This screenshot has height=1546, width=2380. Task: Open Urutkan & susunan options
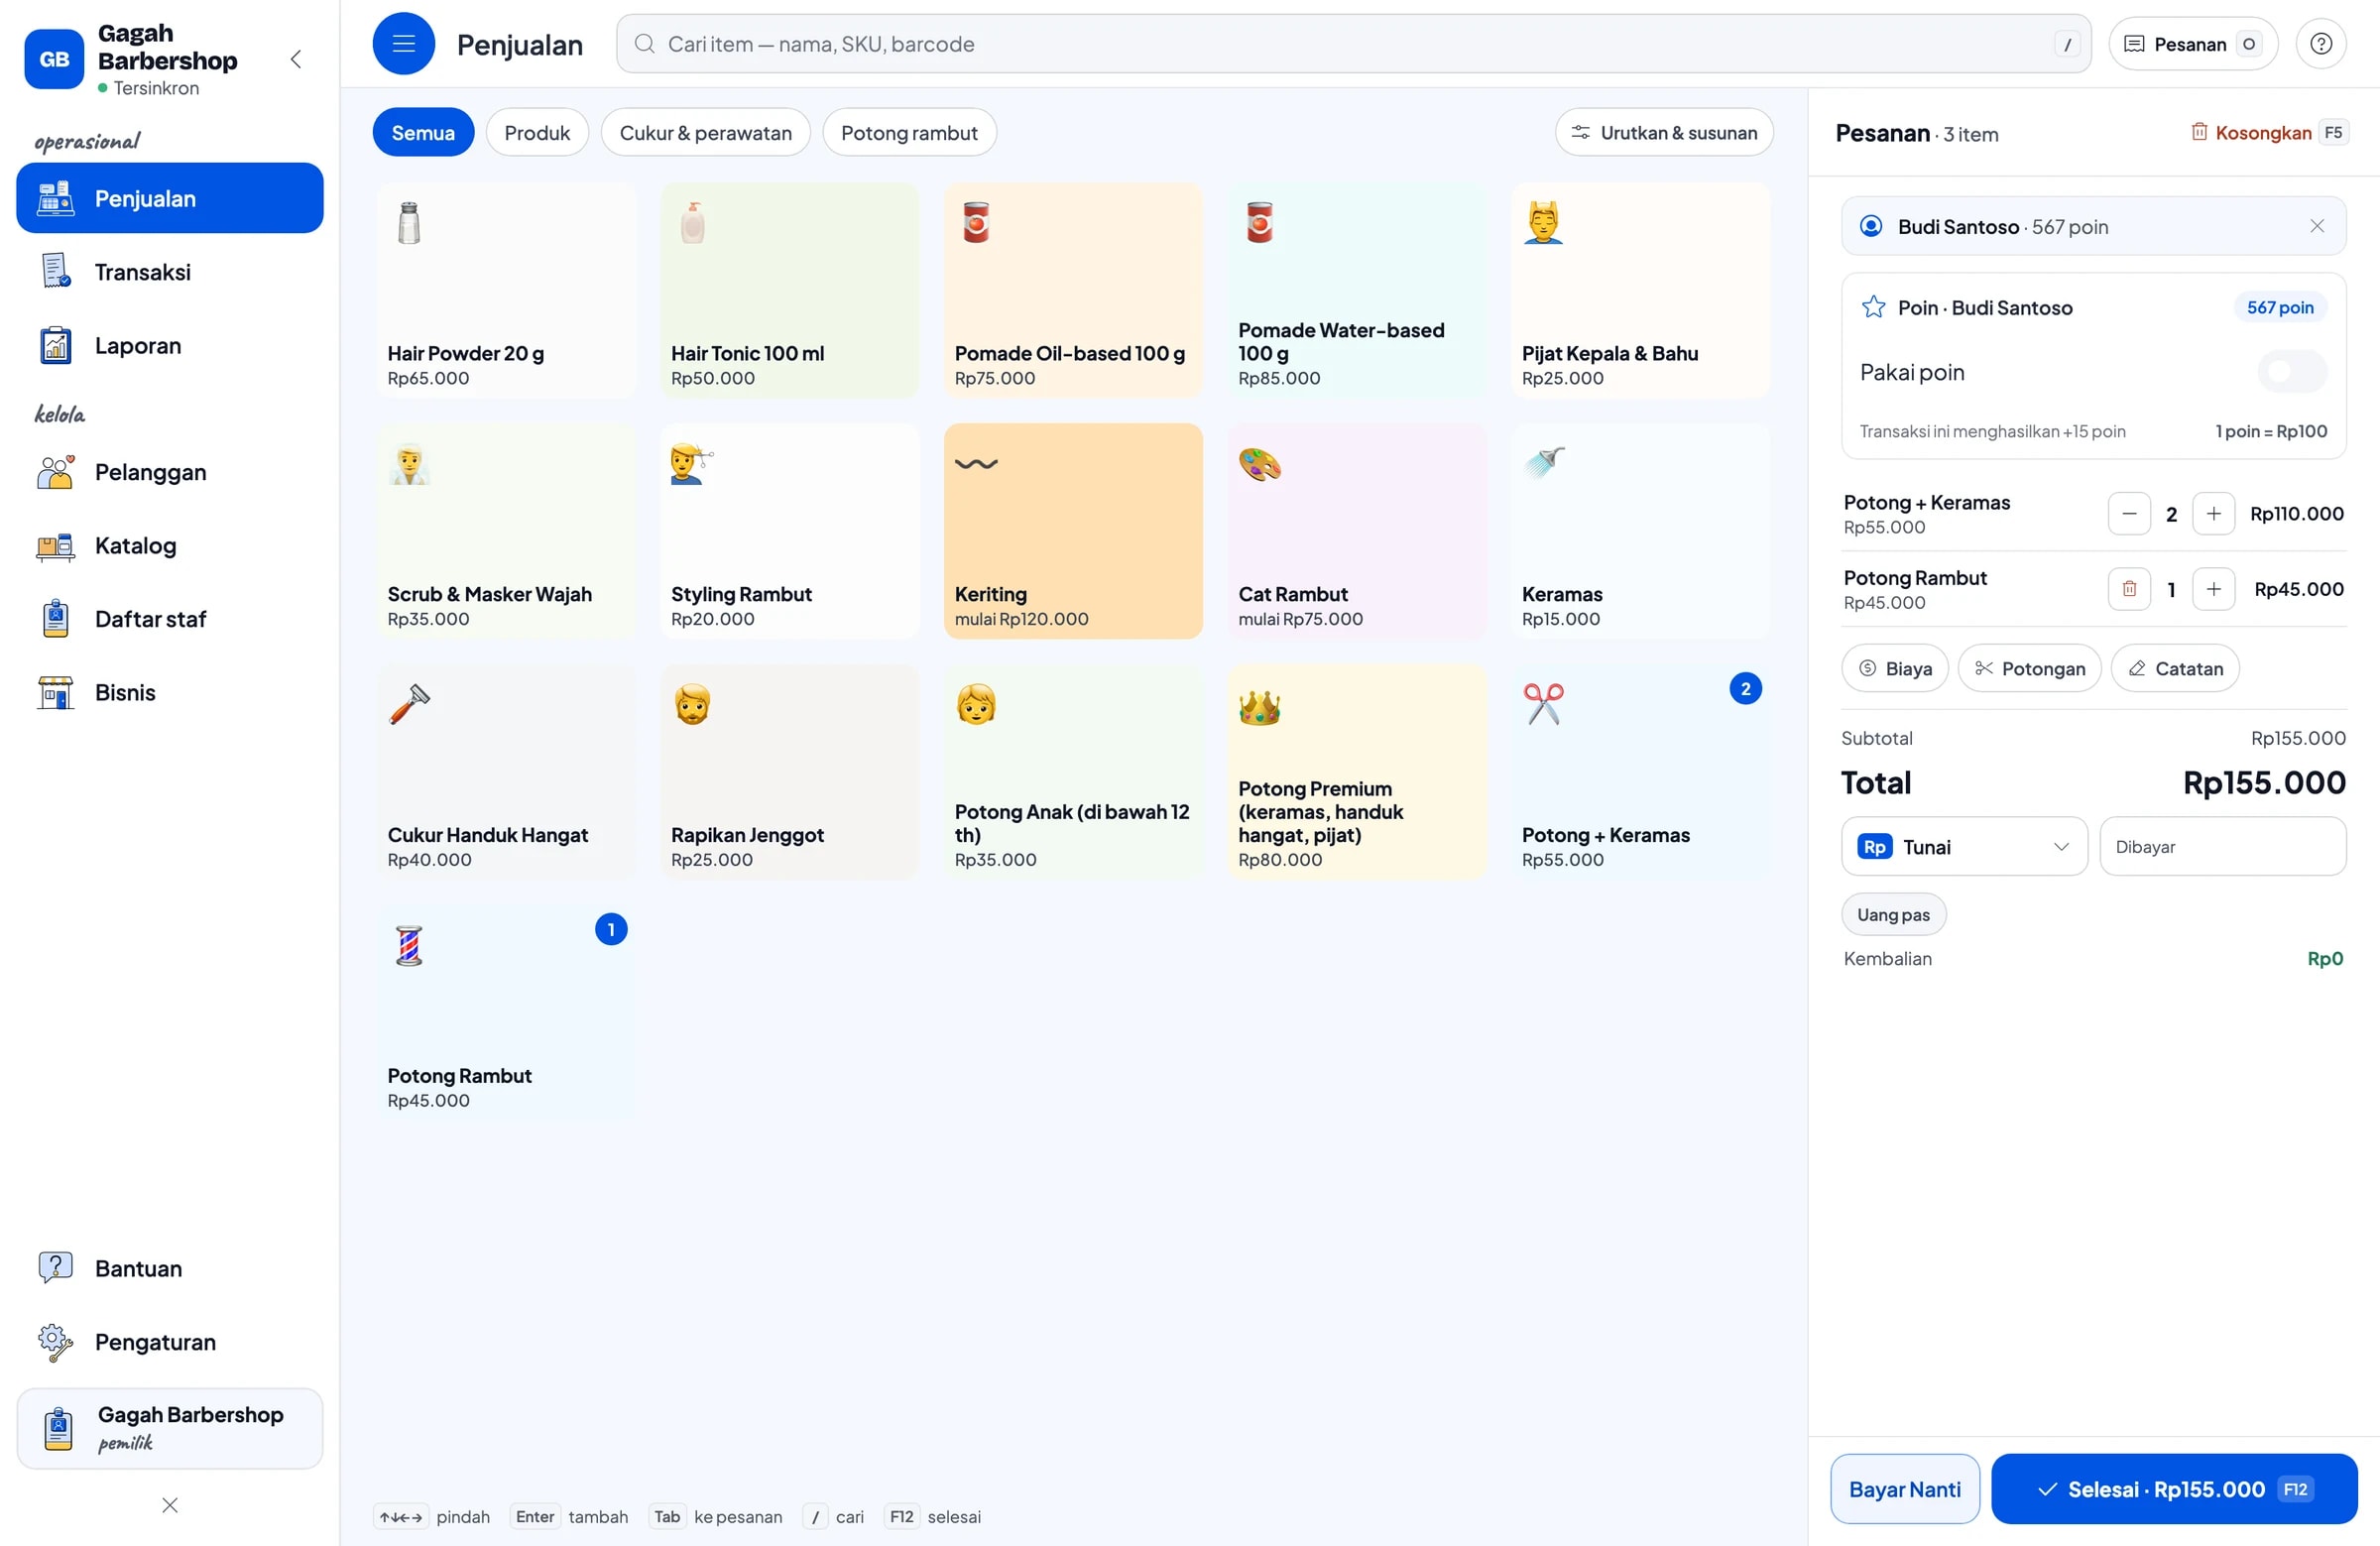point(1664,132)
